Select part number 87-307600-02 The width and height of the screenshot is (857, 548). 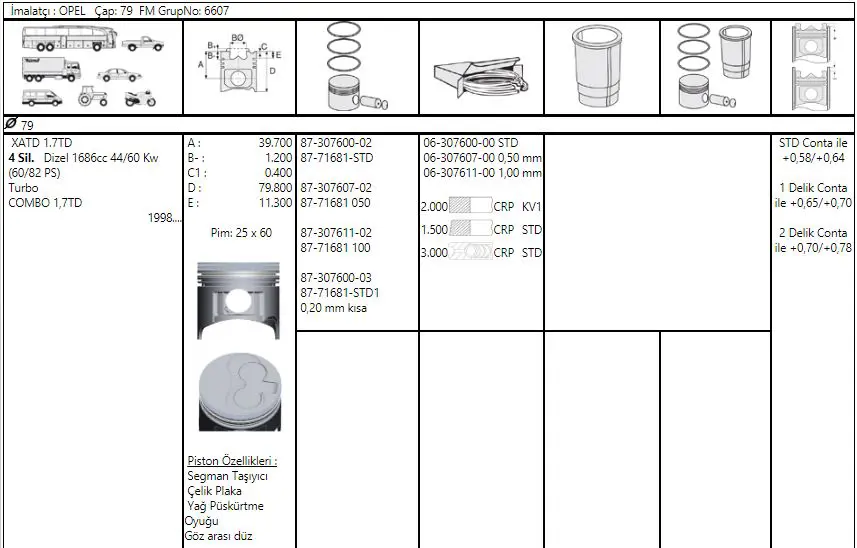336,143
